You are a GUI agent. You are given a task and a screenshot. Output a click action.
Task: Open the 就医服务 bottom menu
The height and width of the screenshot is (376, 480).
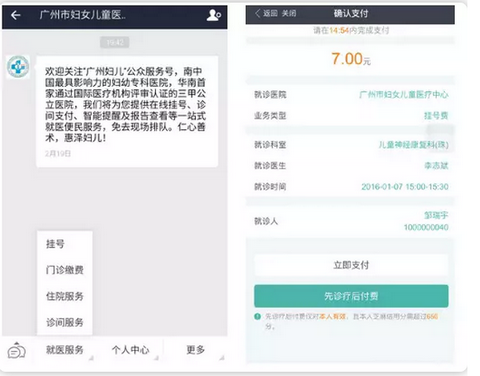pos(65,350)
